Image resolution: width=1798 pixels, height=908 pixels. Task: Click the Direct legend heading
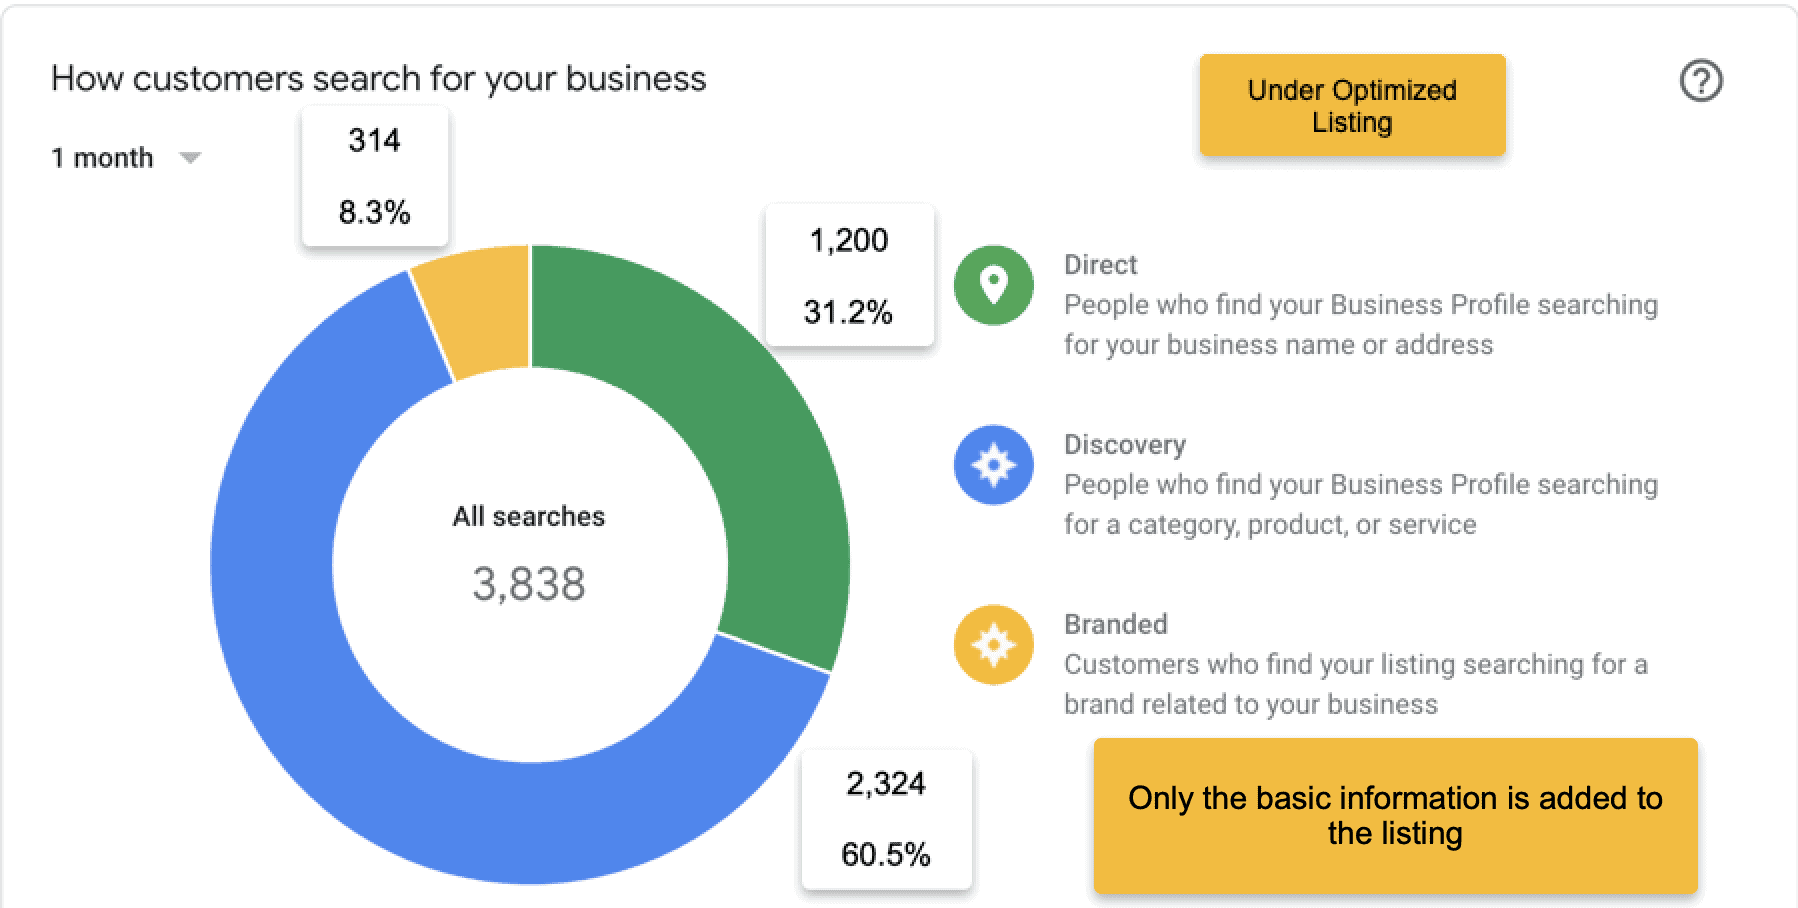1100,265
